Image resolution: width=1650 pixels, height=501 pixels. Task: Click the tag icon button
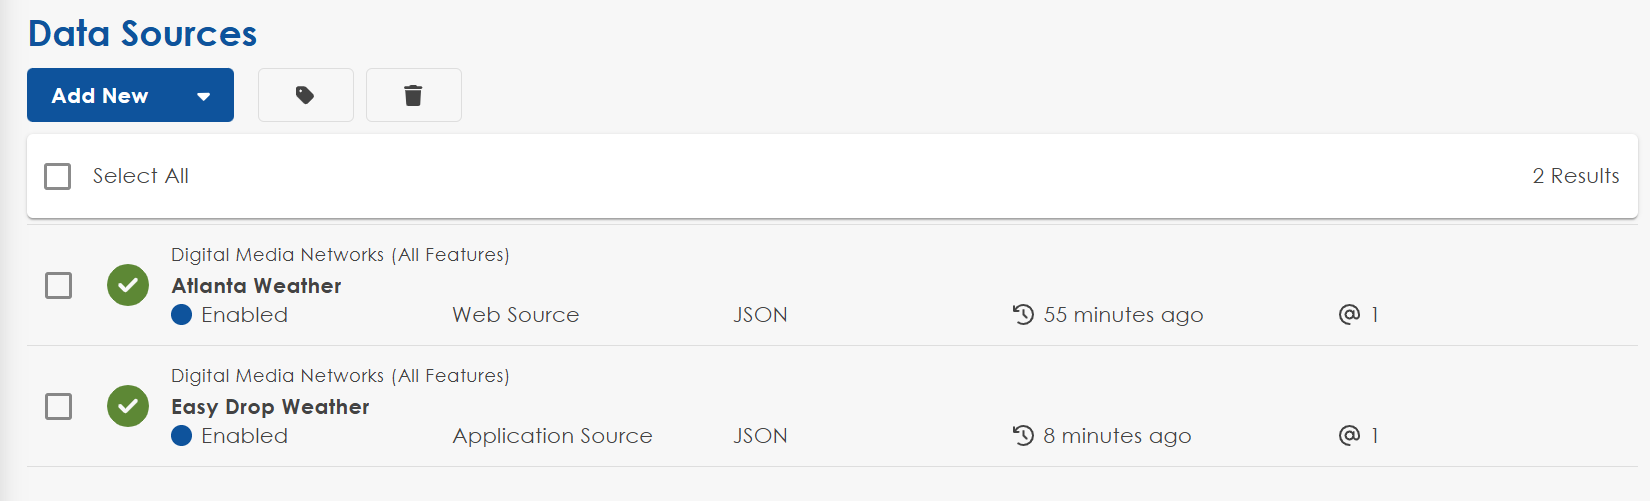pyautogui.click(x=305, y=95)
